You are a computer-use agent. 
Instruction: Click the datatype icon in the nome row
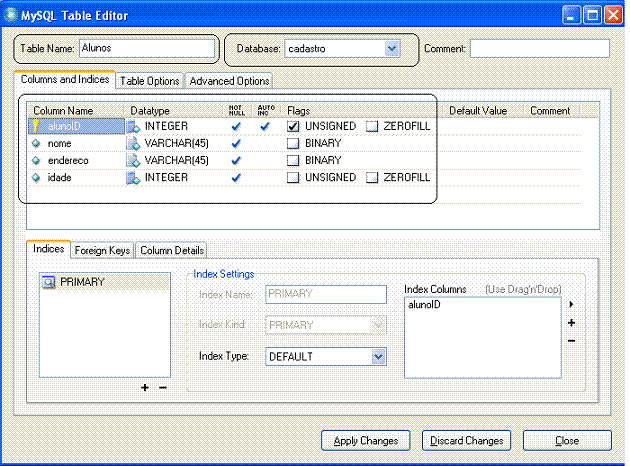(x=133, y=143)
